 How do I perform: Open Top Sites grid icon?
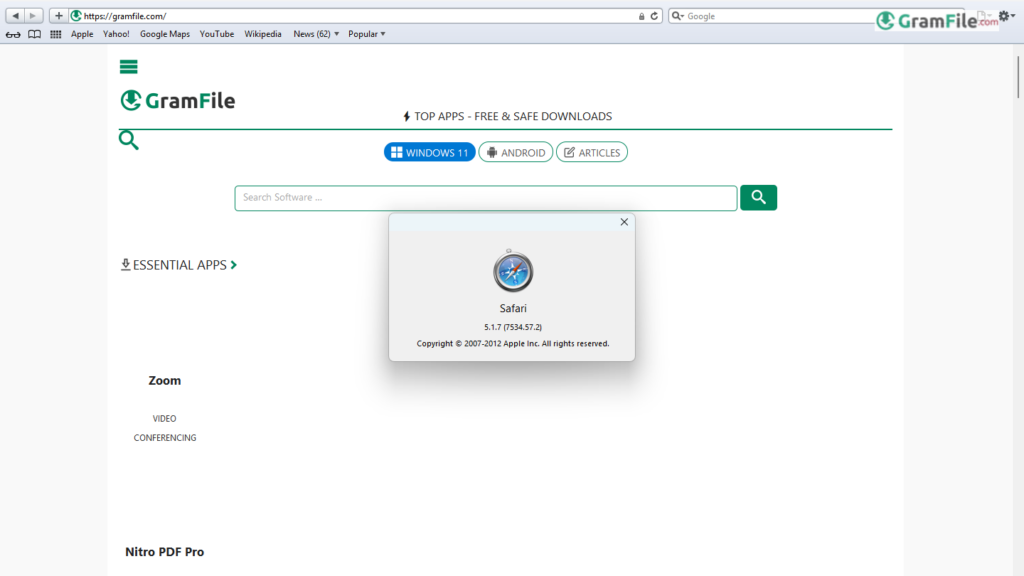[x=56, y=34]
